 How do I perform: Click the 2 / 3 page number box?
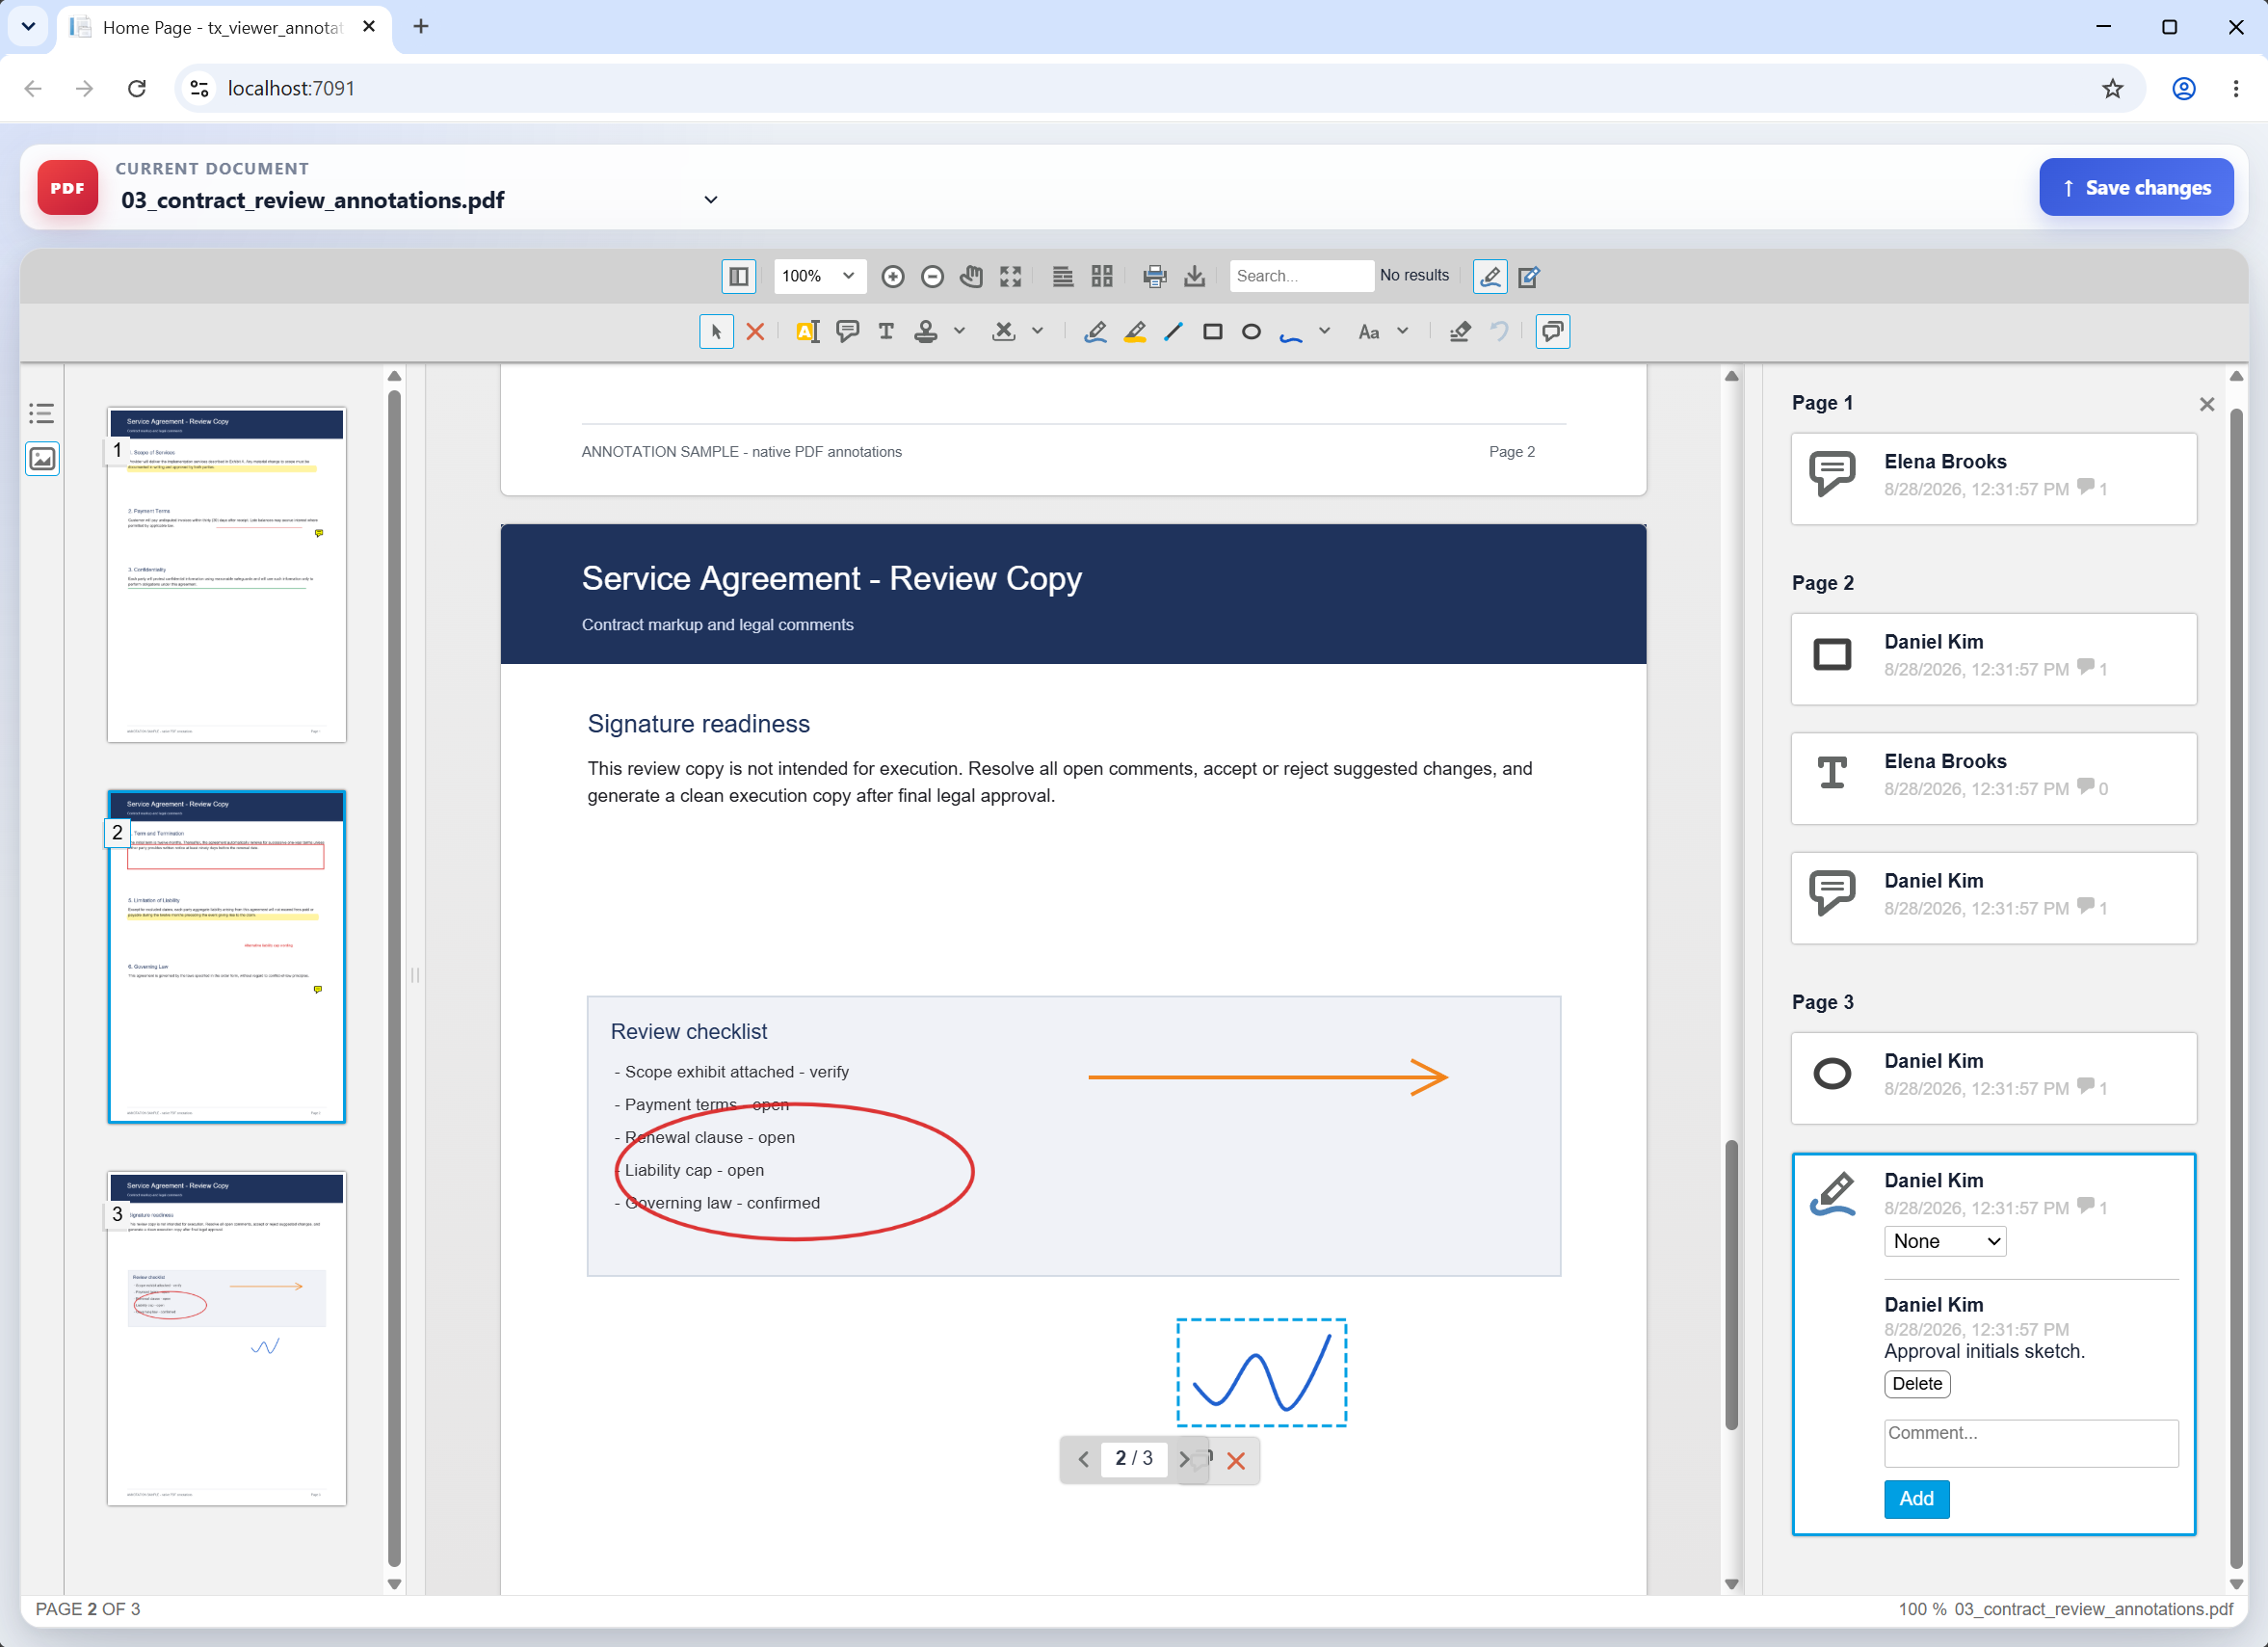[x=1133, y=1459]
